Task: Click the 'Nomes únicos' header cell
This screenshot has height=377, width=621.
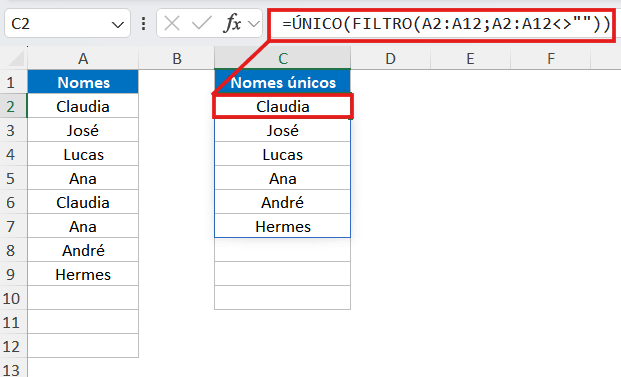Action: (283, 82)
